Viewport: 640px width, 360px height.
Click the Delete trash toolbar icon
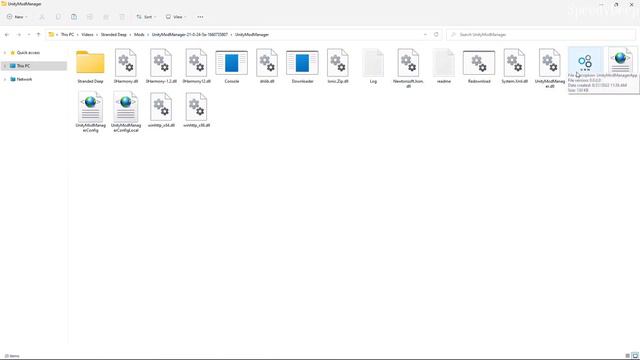pos(122,17)
